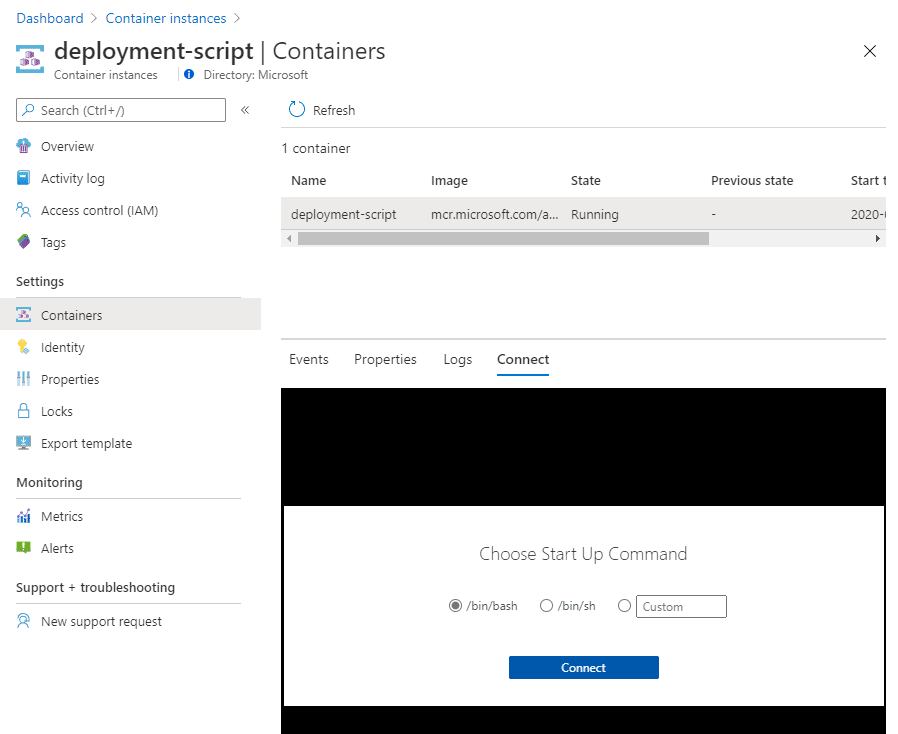Click the Container instances breadcrumb link

pyautogui.click(x=166, y=18)
